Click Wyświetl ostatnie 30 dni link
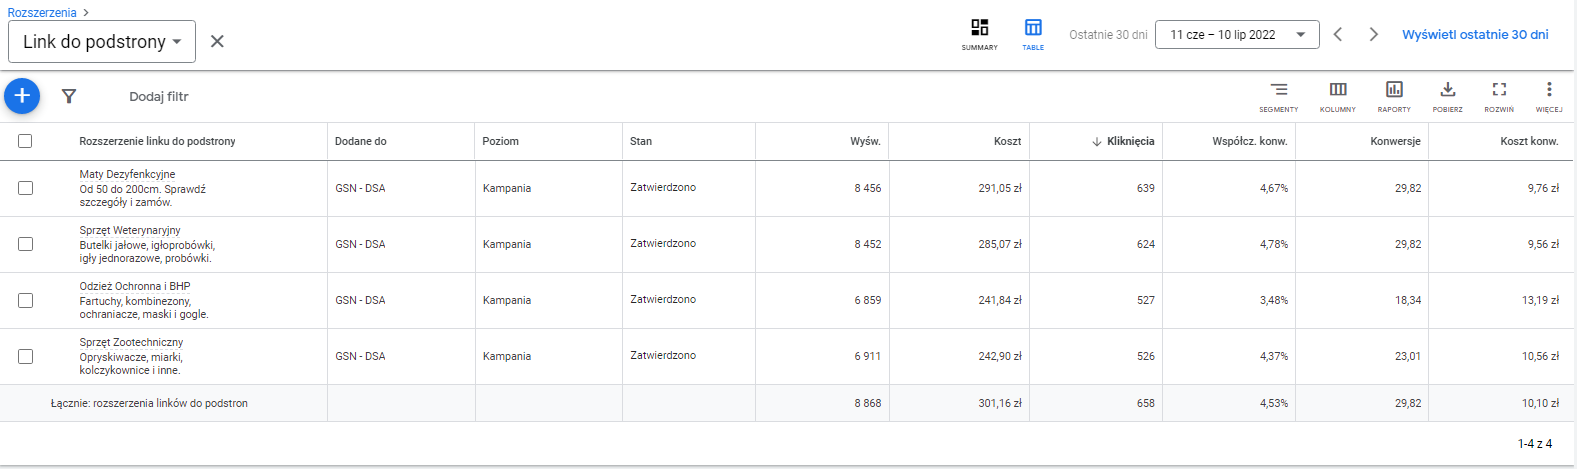Image resolution: width=1577 pixels, height=469 pixels. 1475,35
